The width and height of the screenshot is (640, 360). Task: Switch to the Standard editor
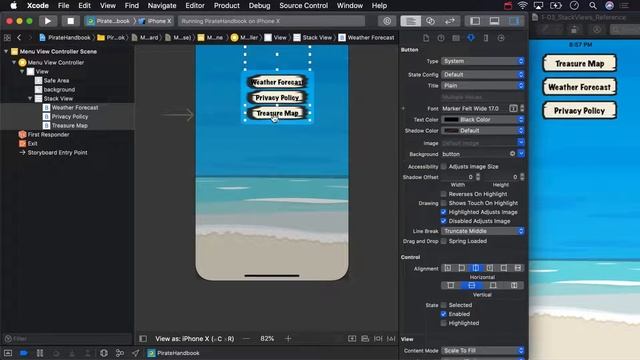point(411,21)
